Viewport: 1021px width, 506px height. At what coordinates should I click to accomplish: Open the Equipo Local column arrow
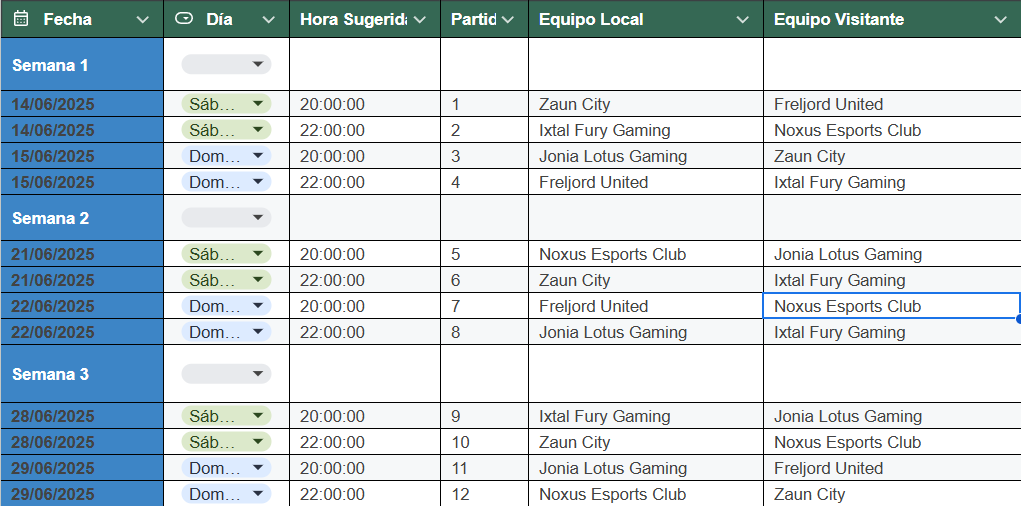(742, 20)
